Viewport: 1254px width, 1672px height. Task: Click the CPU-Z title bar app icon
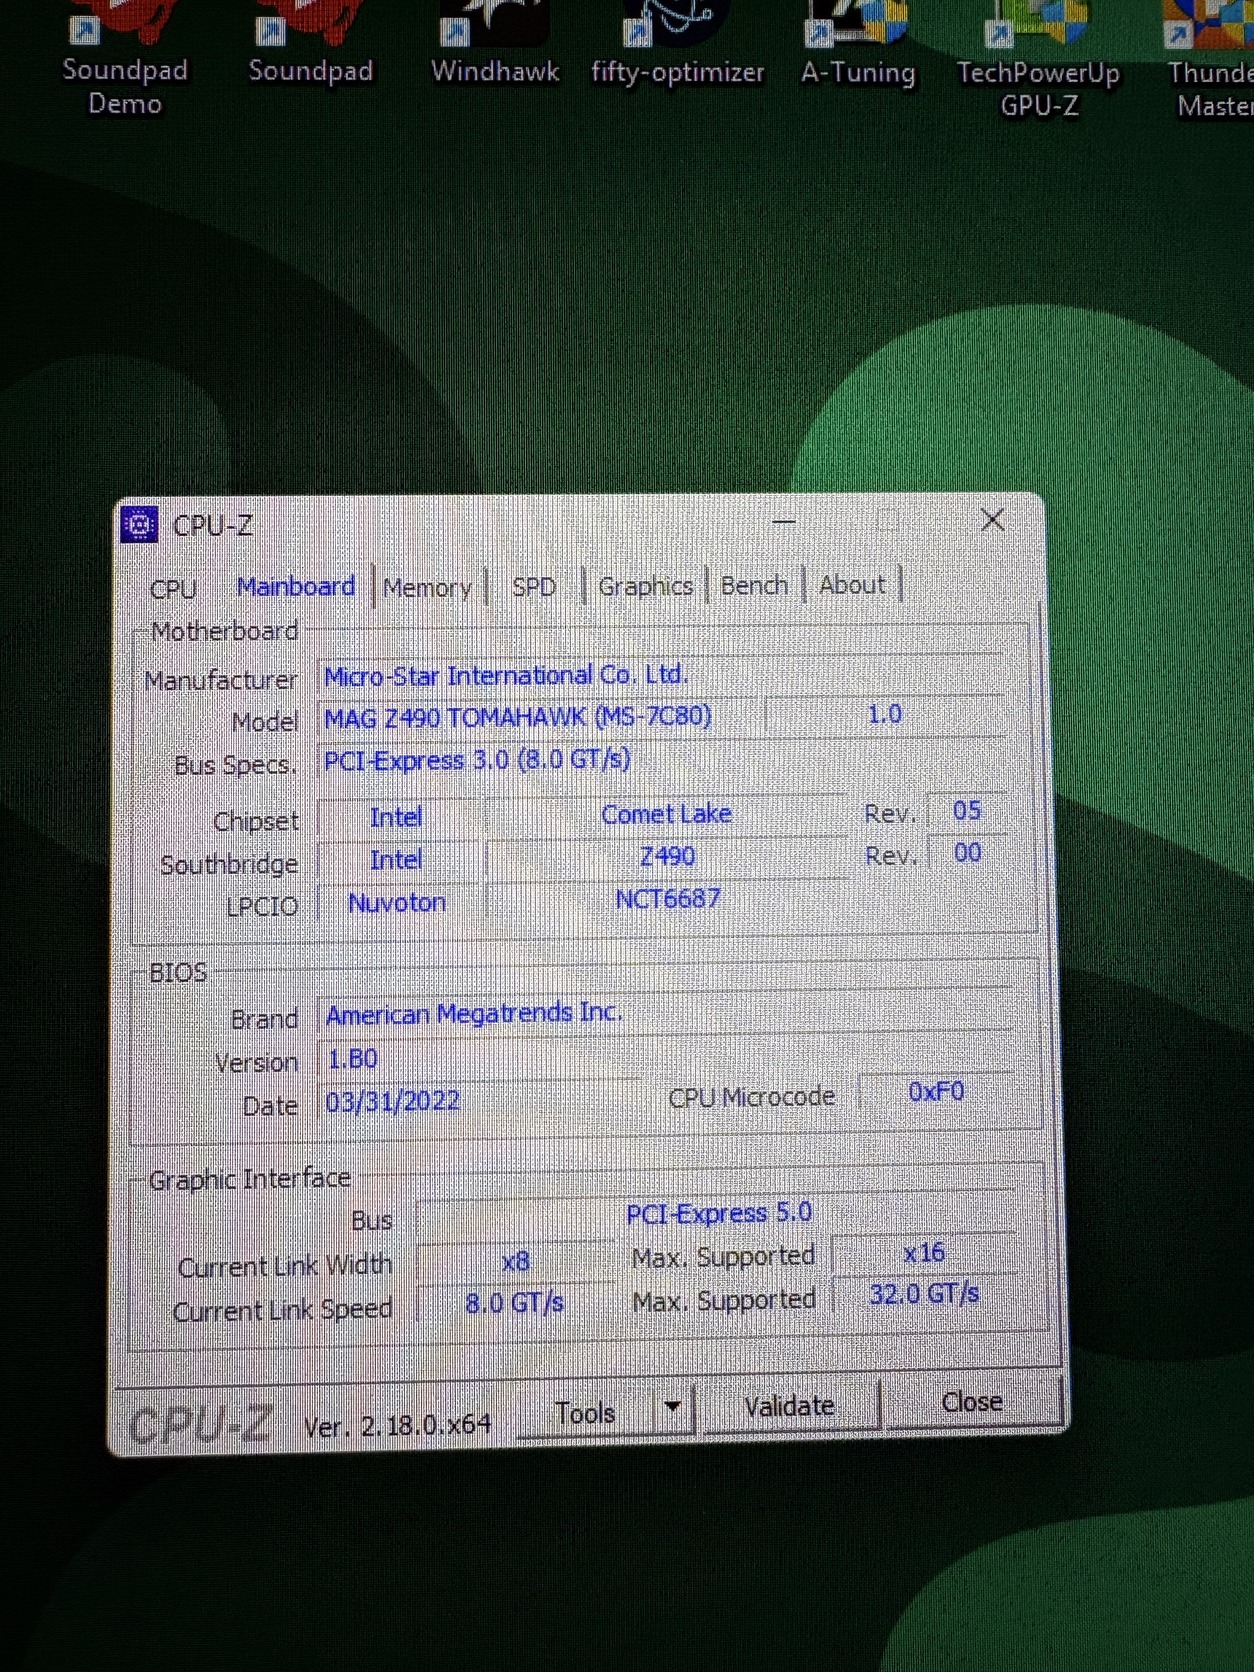click(x=139, y=524)
